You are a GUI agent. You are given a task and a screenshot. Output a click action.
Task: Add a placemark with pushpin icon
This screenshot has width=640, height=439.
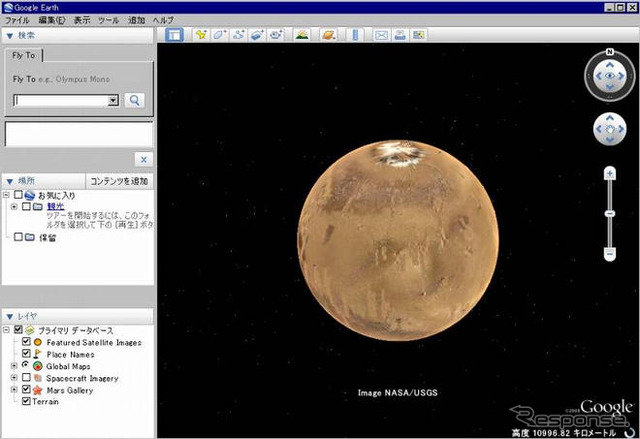tap(201, 35)
